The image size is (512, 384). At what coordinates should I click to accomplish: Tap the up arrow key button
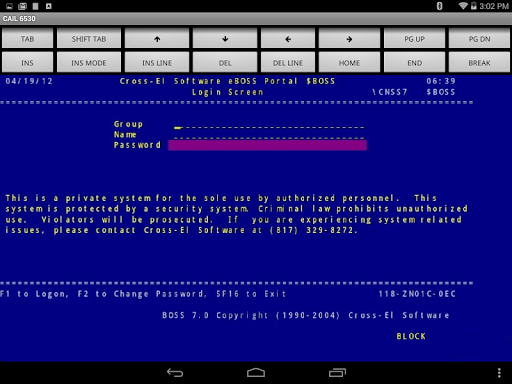[x=157, y=39]
